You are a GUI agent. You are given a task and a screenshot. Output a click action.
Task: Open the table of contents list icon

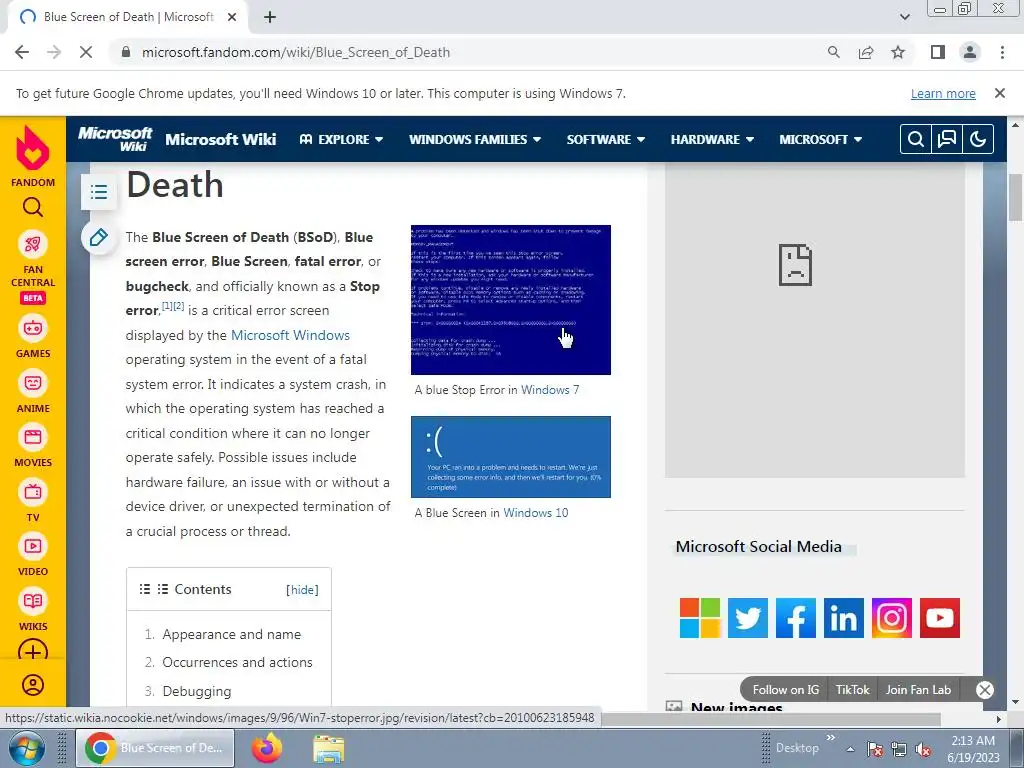point(99,192)
